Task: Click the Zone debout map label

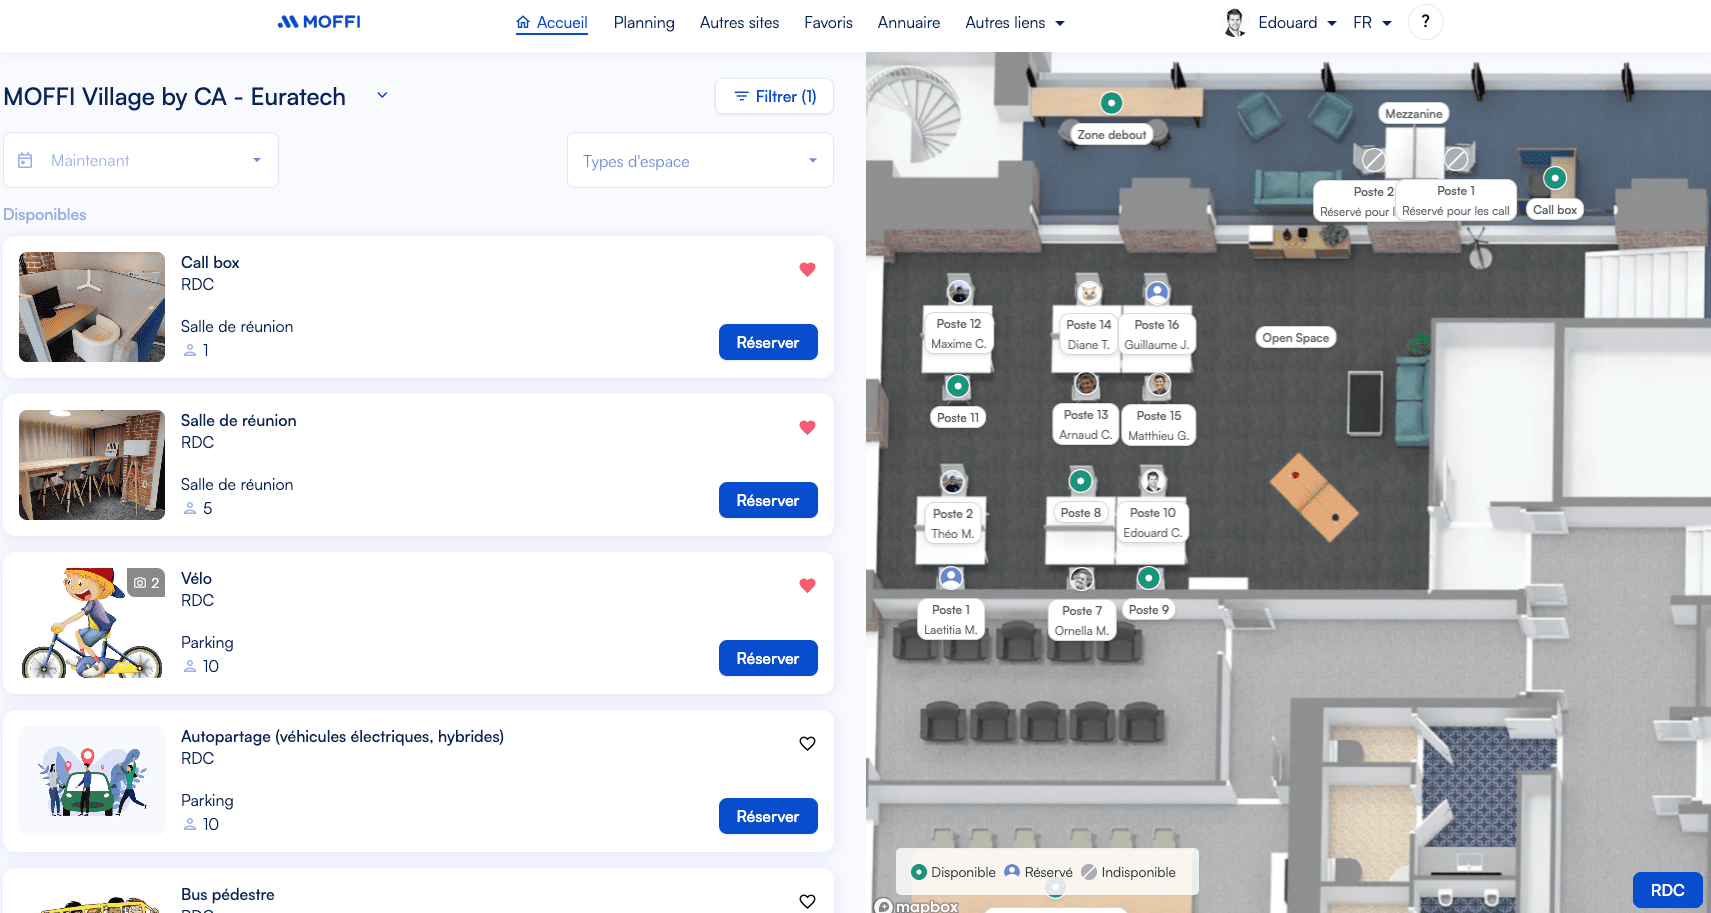Action: 1112,134
